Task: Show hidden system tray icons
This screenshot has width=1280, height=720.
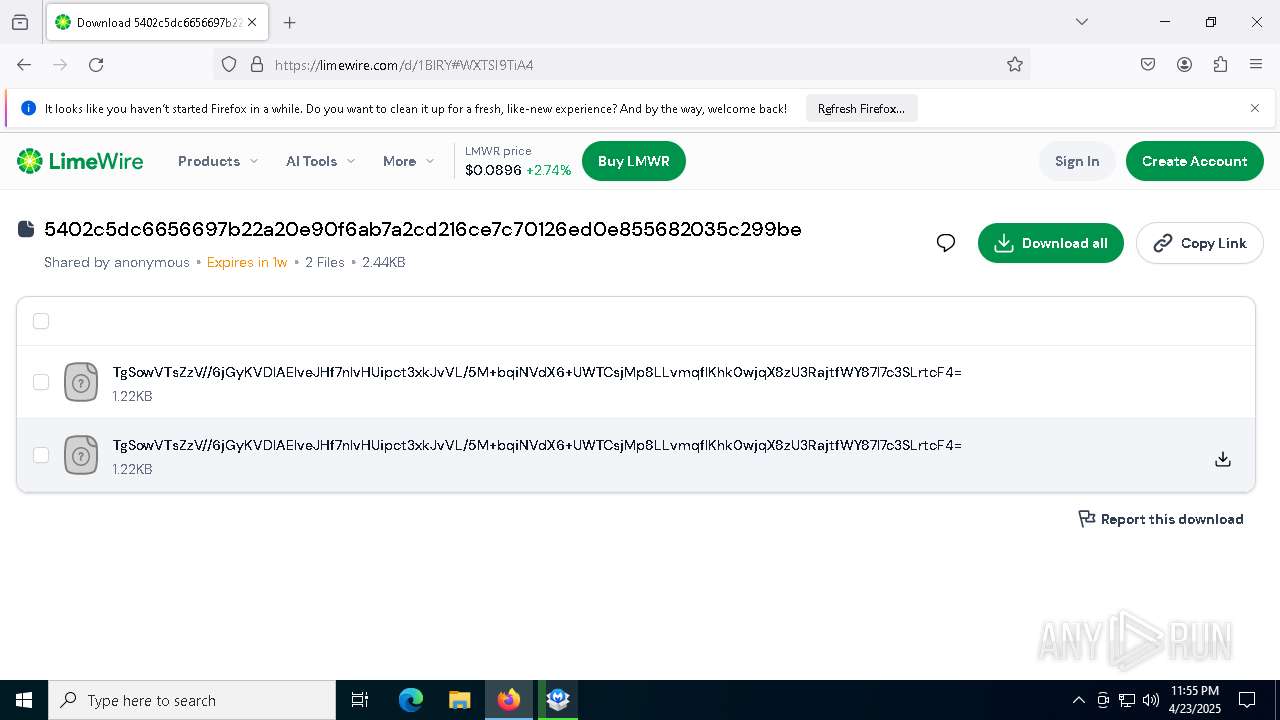Action: pyautogui.click(x=1078, y=700)
